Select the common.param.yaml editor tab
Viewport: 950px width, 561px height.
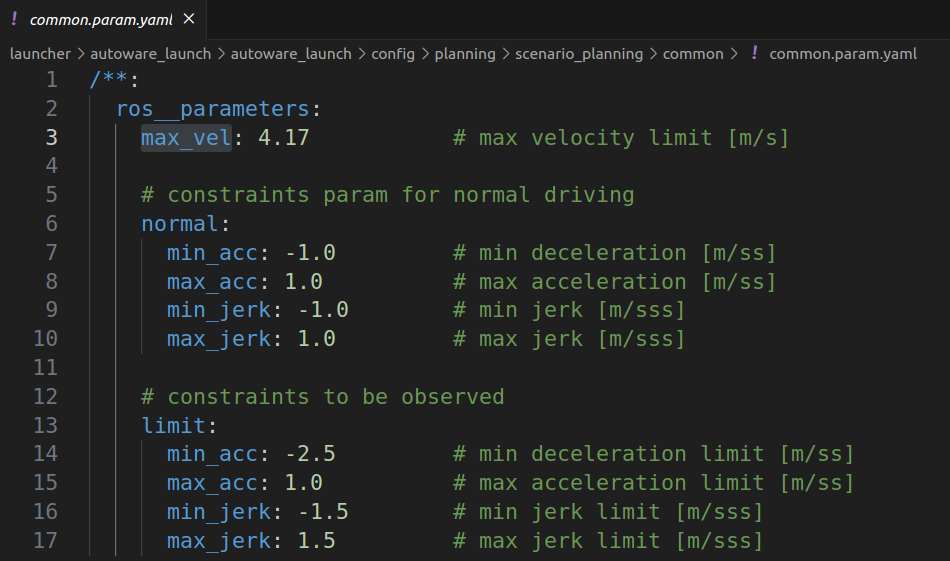pos(100,19)
